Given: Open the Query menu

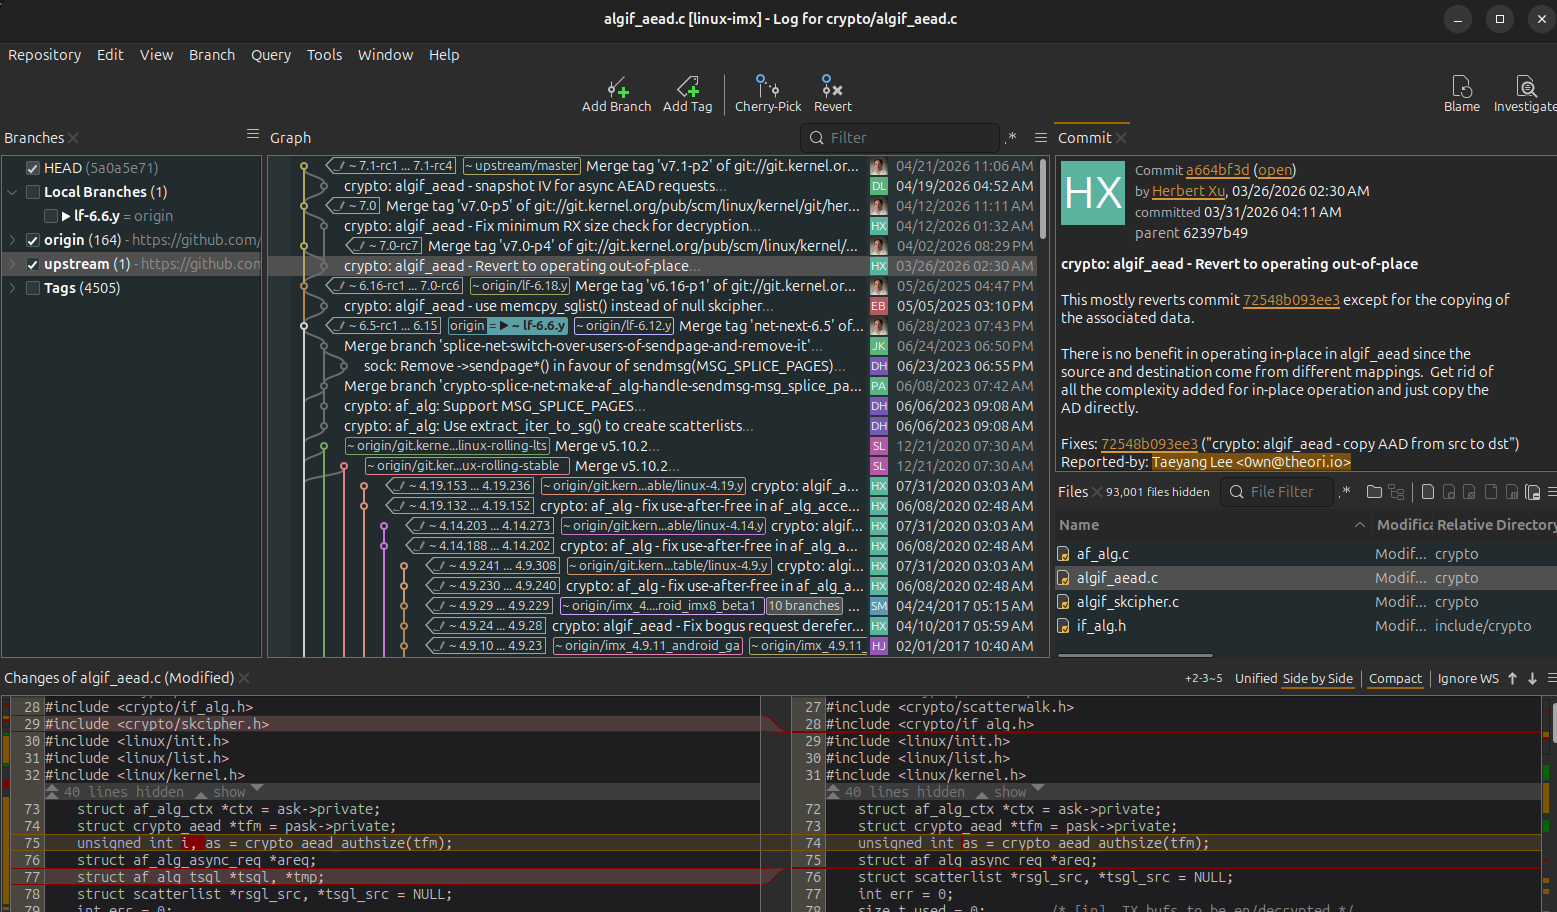Looking at the screenshot, I should point(271,55).
